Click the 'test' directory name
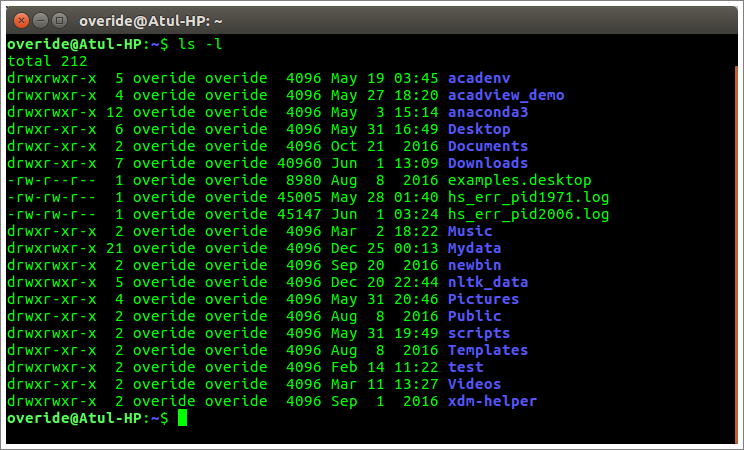744x450 pixels. coord(466,367)
